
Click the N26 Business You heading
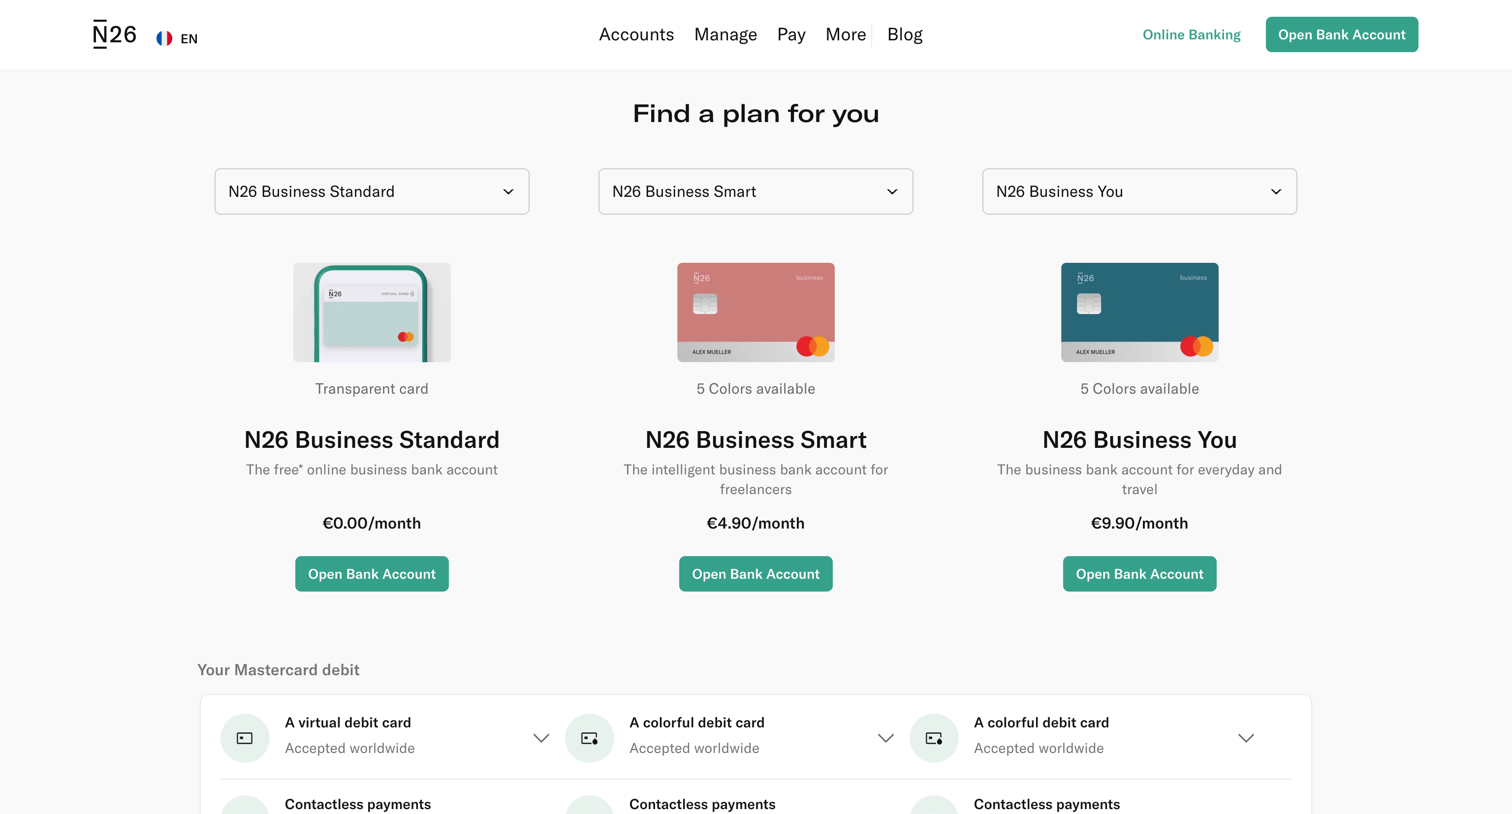tap(1140, 440)
